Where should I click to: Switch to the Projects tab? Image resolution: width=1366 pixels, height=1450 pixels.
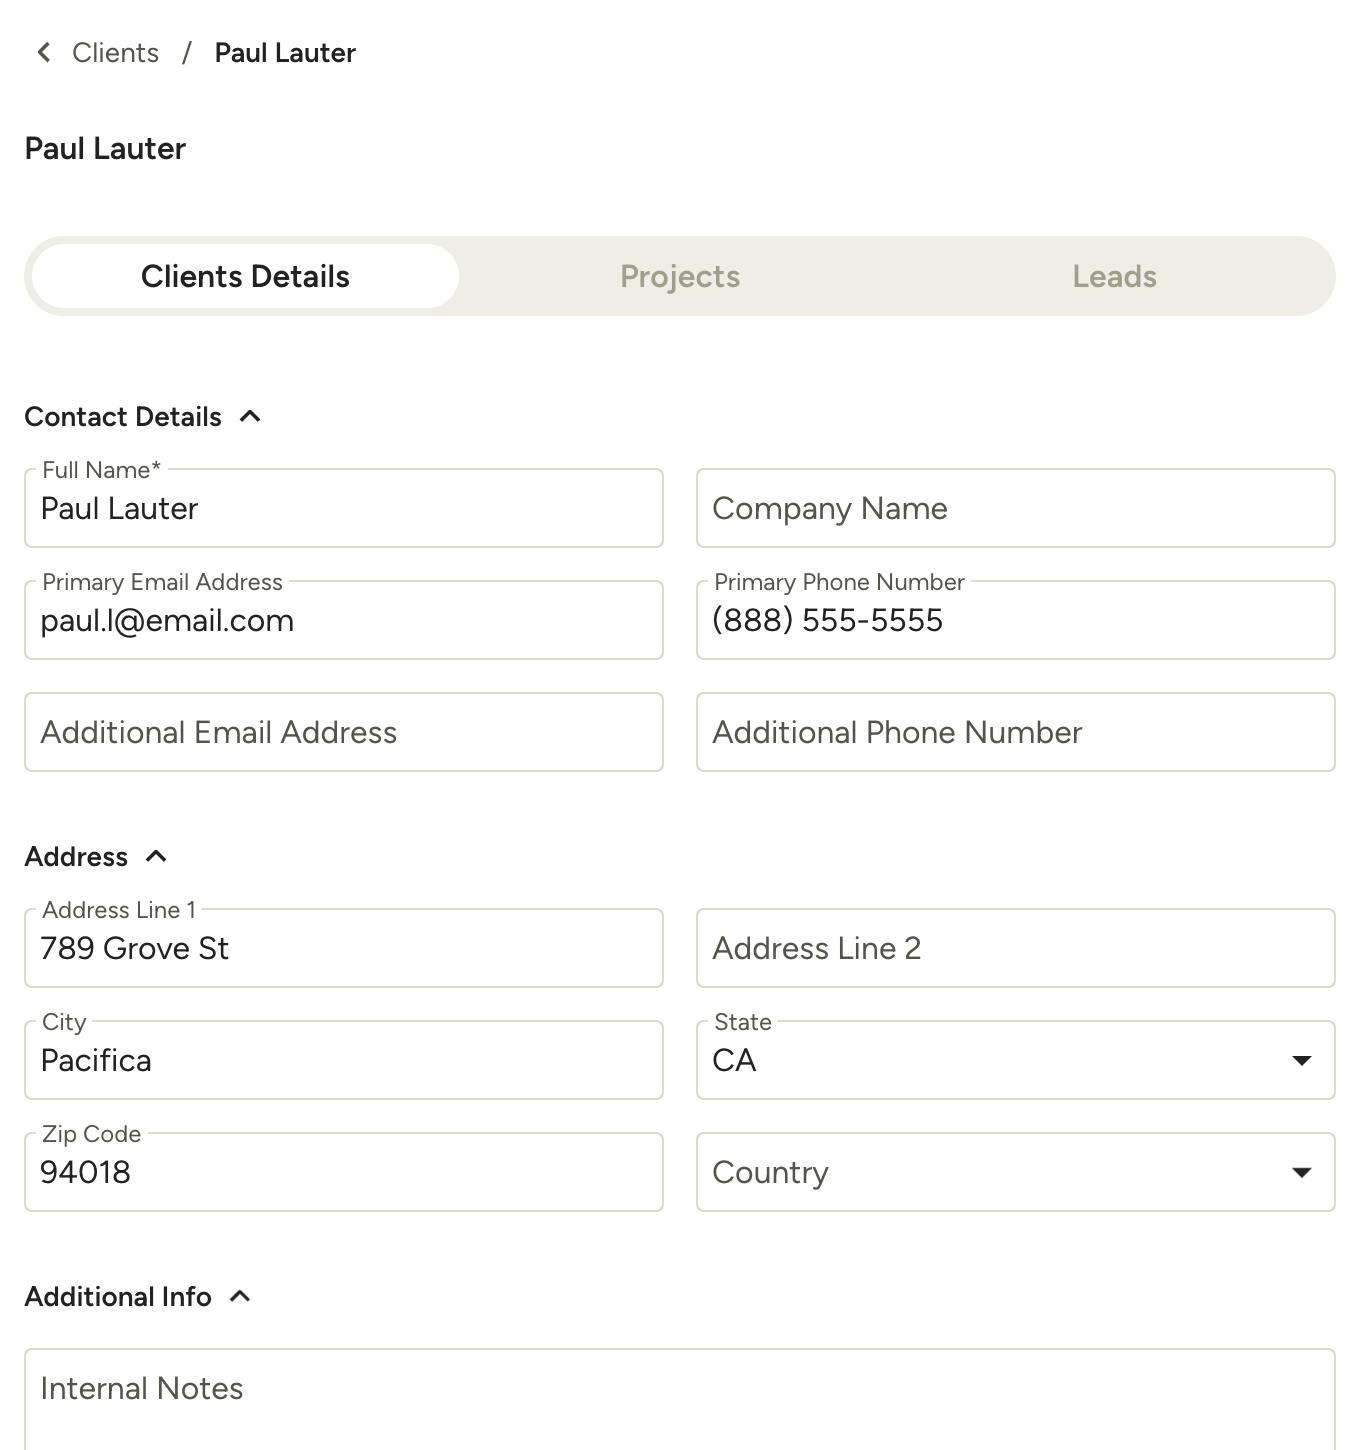click(680, 276)
